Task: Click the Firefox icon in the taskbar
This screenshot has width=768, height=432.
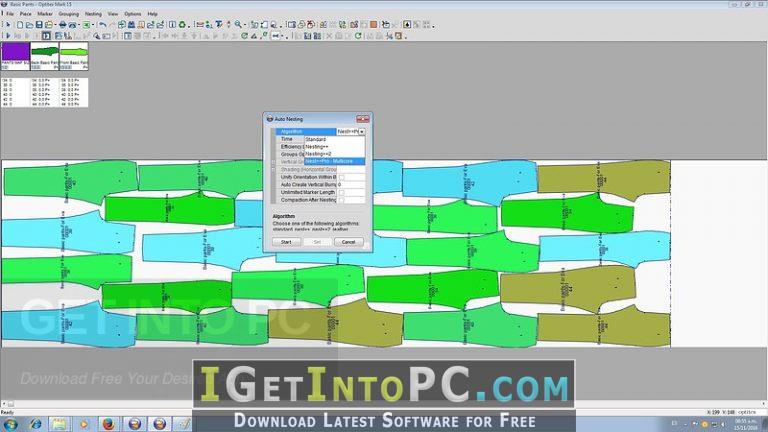Action: [x=109, y=424]
